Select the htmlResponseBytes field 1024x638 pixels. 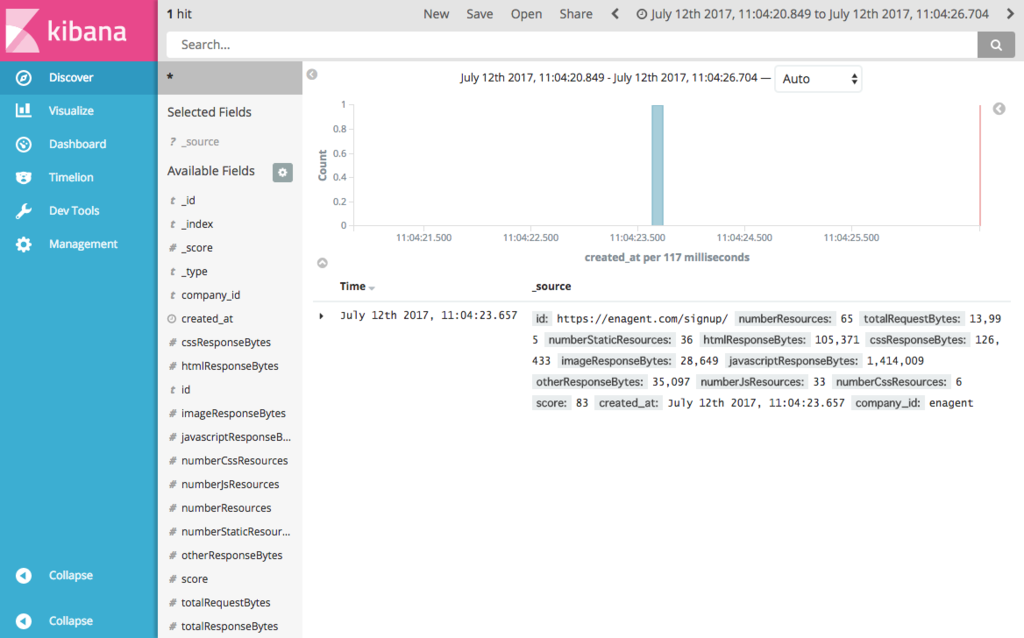click(230, 366)
